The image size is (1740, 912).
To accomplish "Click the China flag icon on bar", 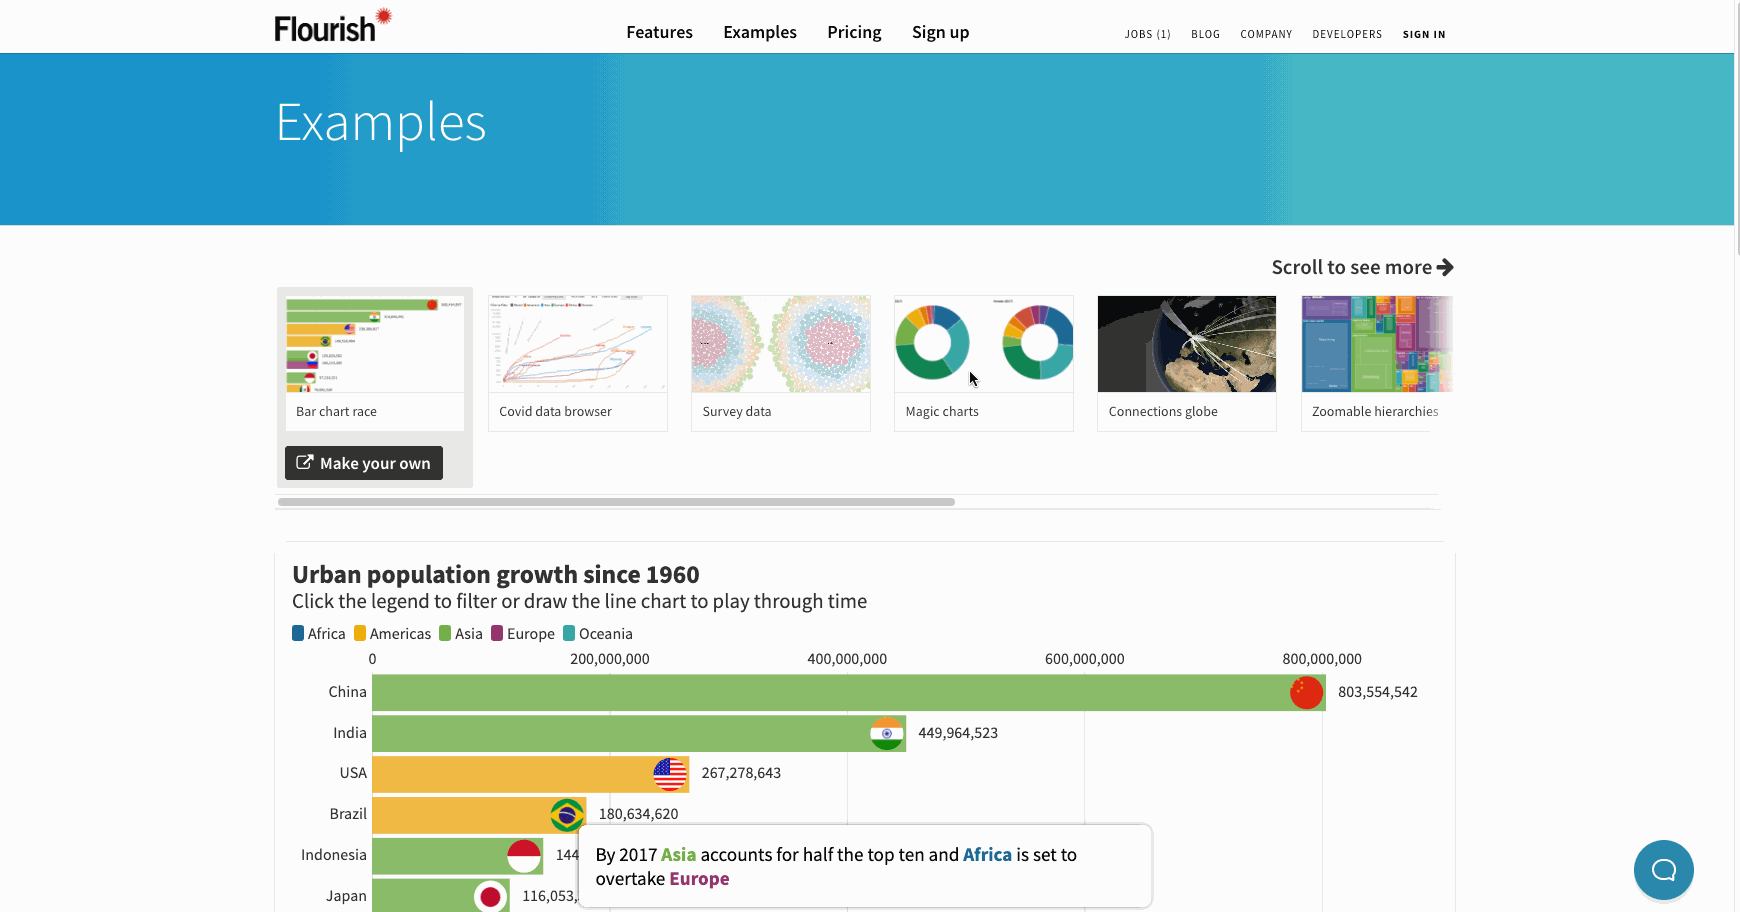I will [1306, 692].
